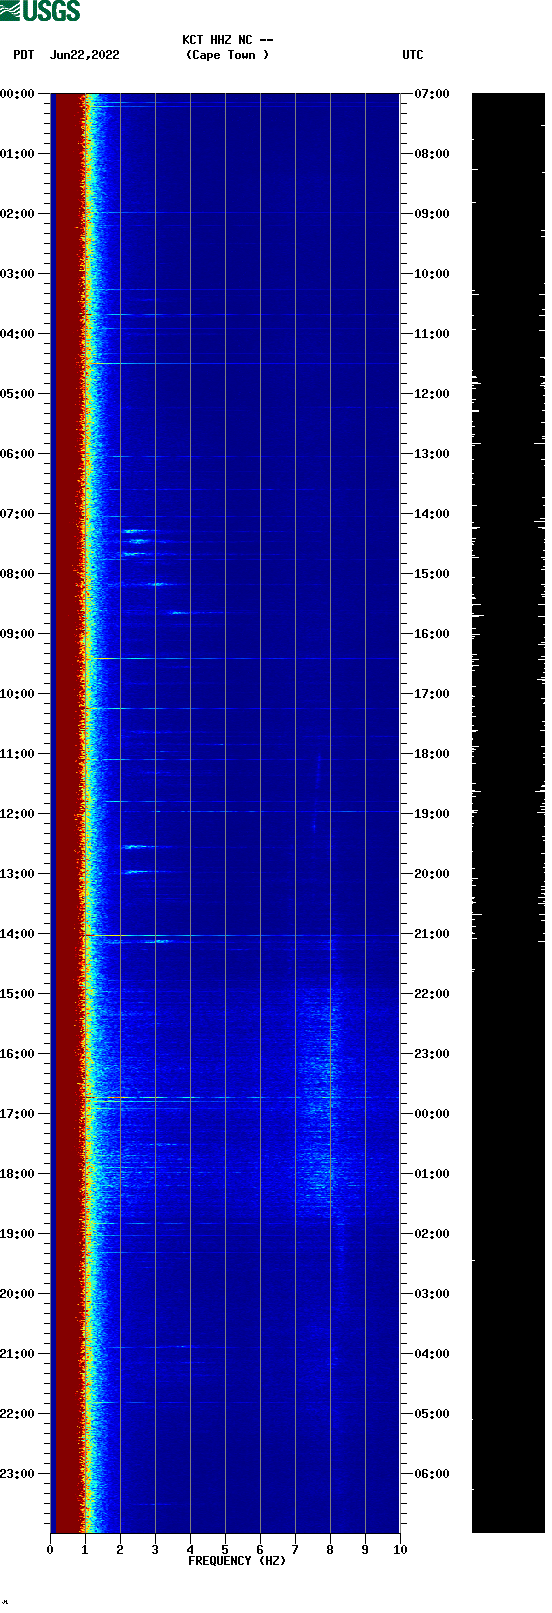Click the 1 Hz frequency axis value
The width and height of the screenshot is (552, 1613).
tap(85, 1550)
